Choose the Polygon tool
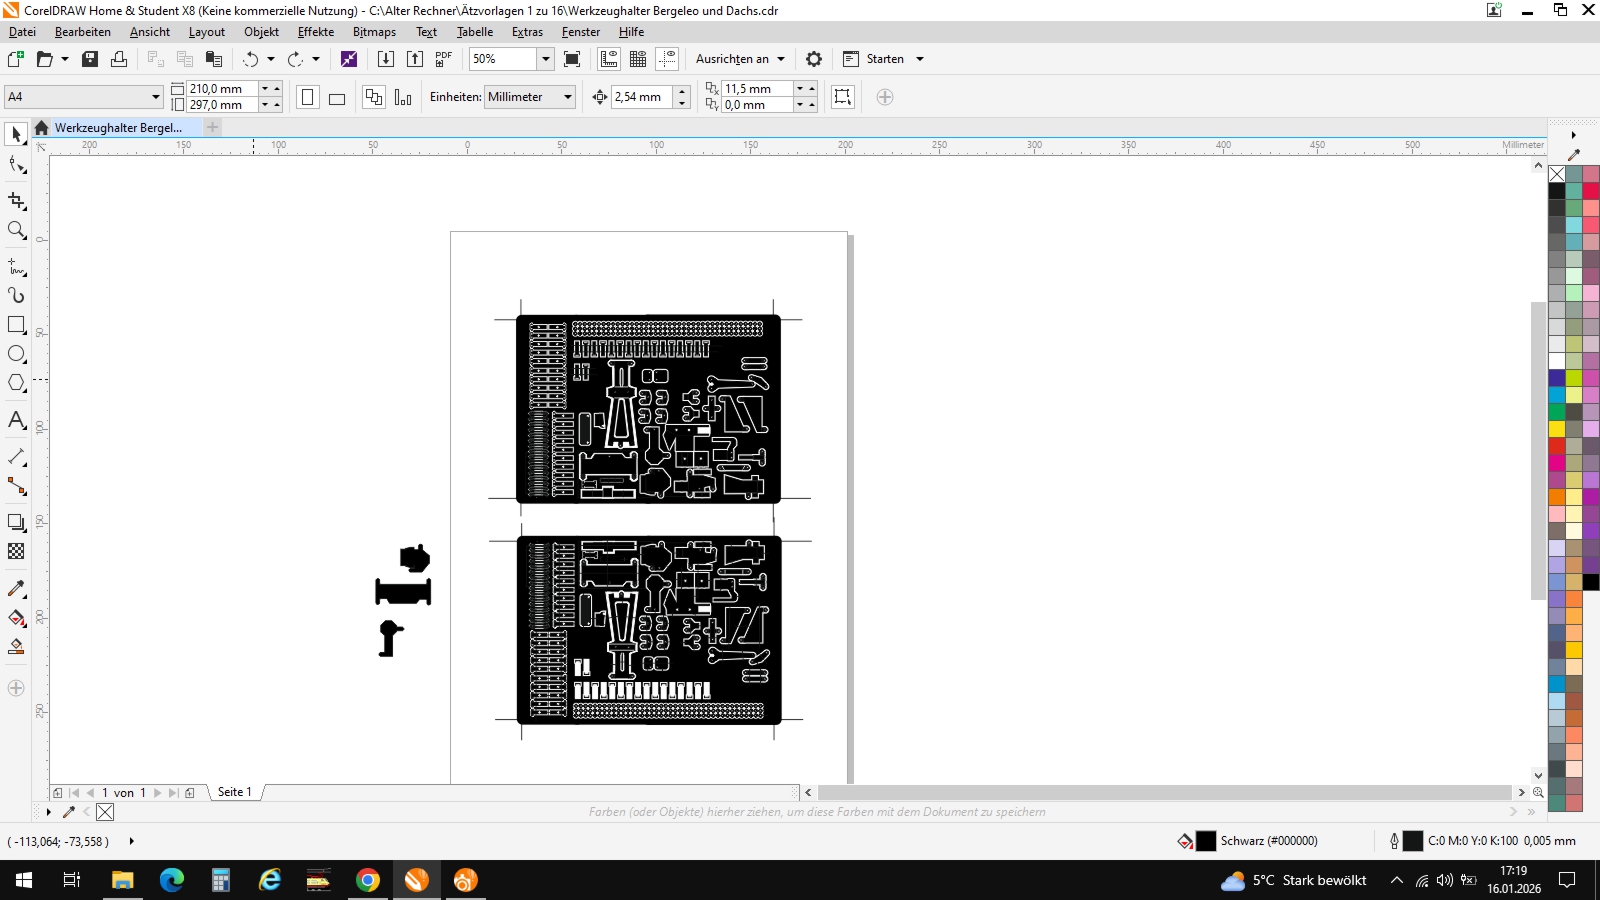The width and height of the screenshot is (1600, 900). click(16, 384)
